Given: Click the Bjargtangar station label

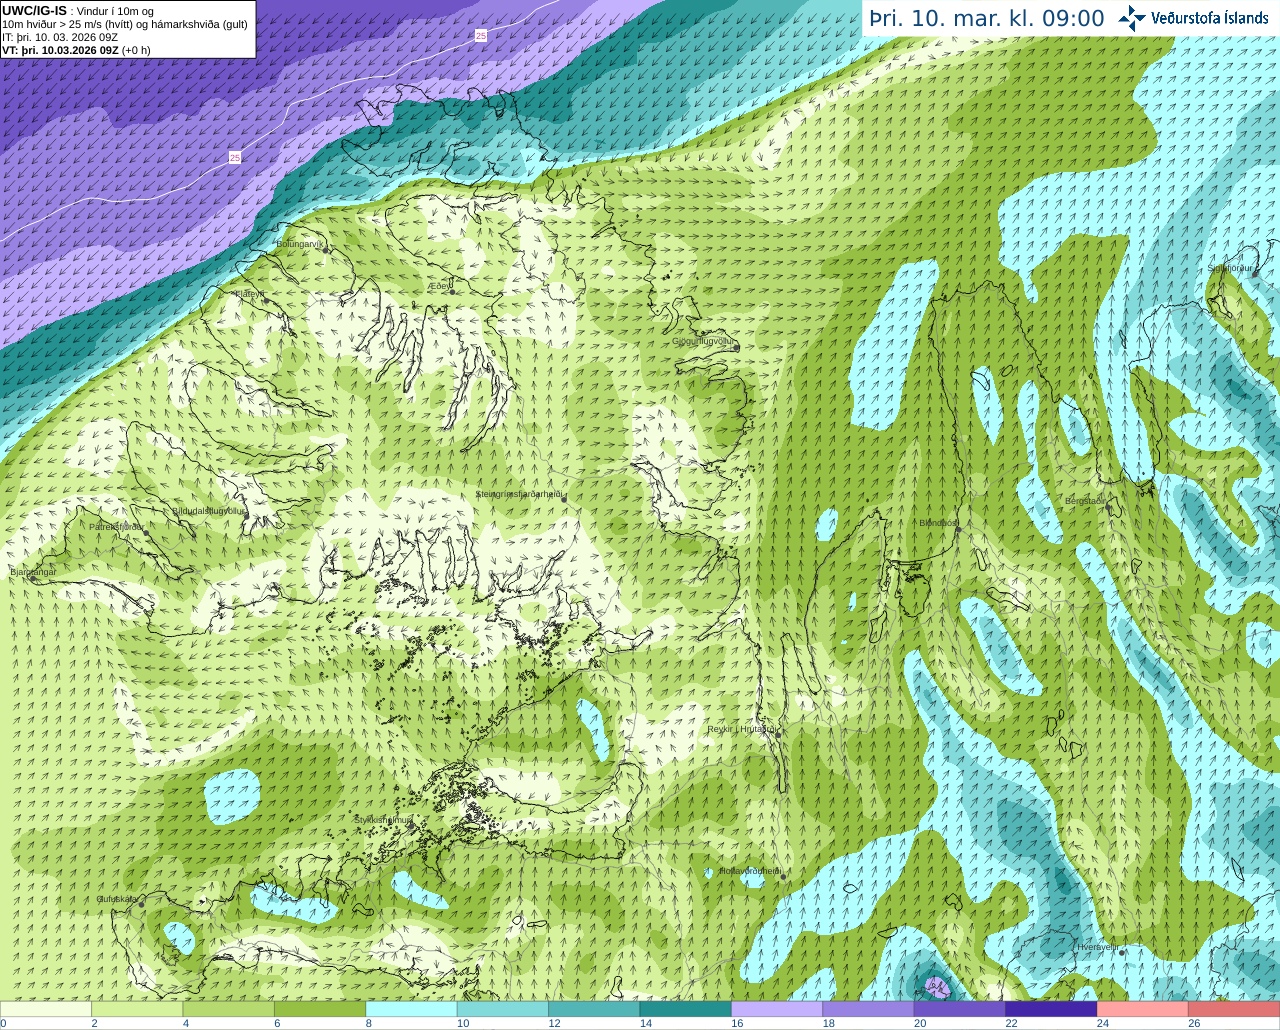Looking at the screenshot, I should pos(33,572).
